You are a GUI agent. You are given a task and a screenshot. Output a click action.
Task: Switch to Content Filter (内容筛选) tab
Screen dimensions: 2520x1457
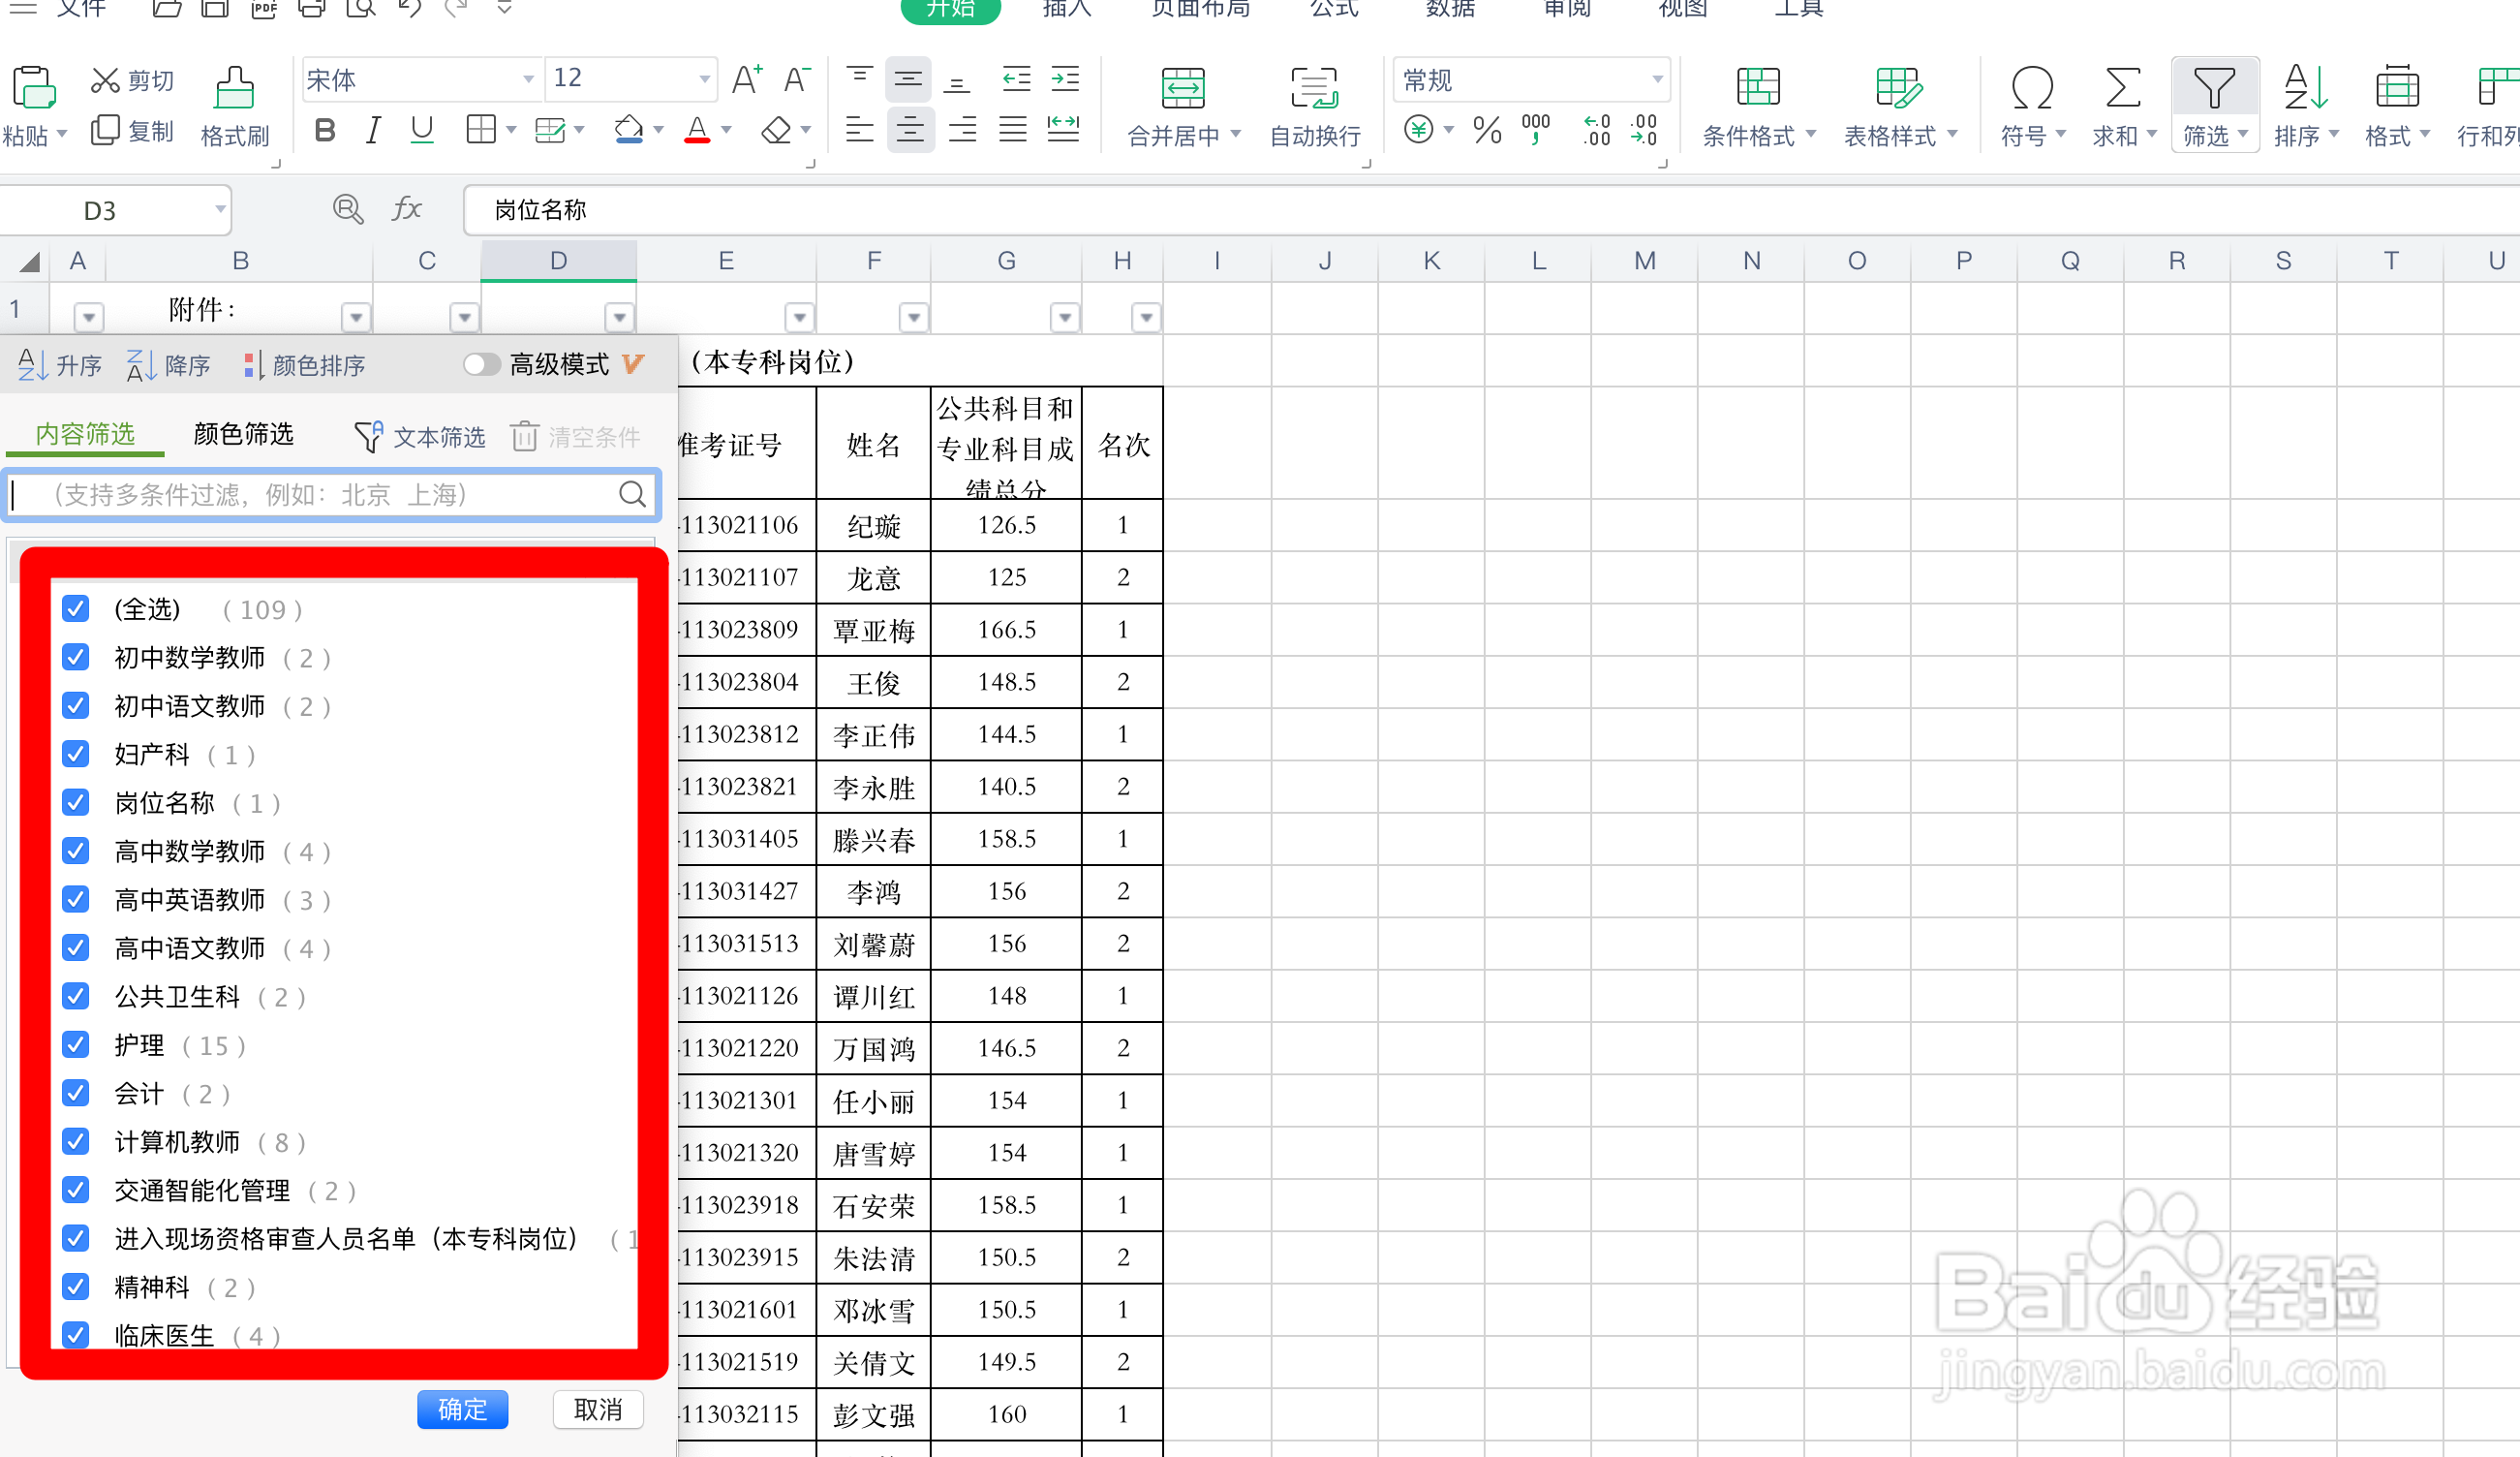pyautogui.click(x=85, y=434)
